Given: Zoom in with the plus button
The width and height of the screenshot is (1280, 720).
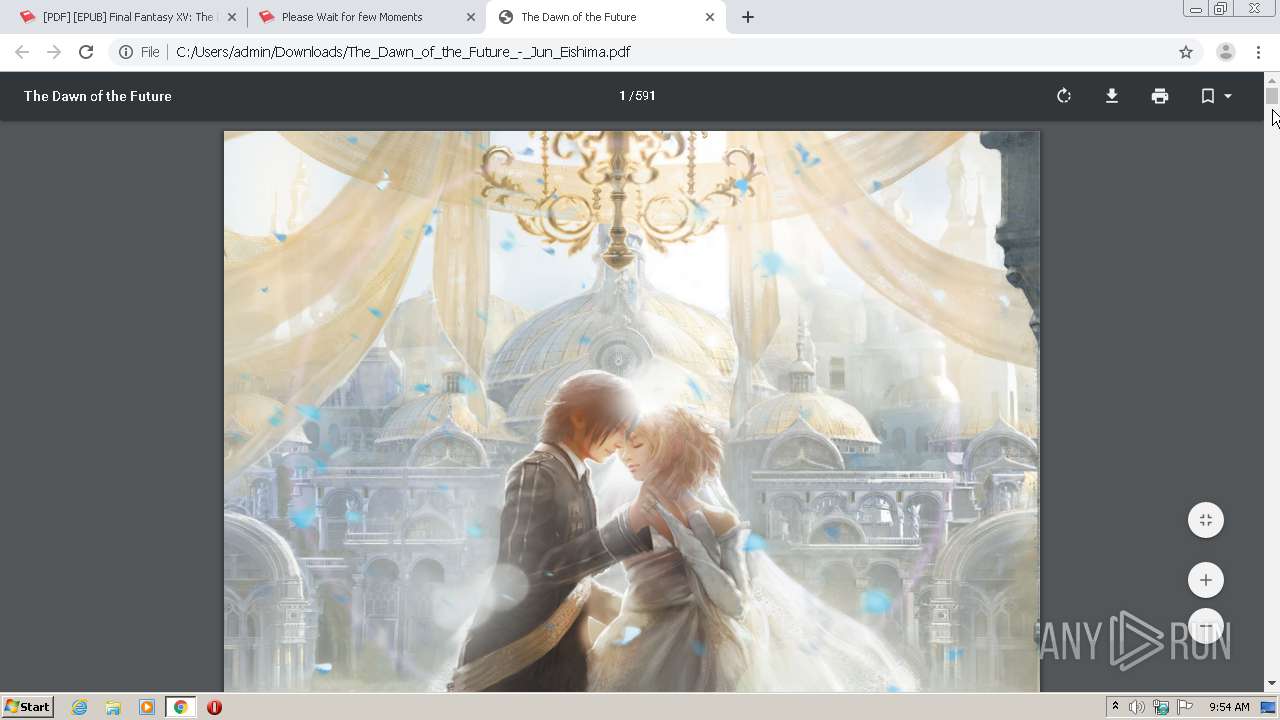Looking at the screenshot, I should pyautogui.click(x=1206, y=580).
